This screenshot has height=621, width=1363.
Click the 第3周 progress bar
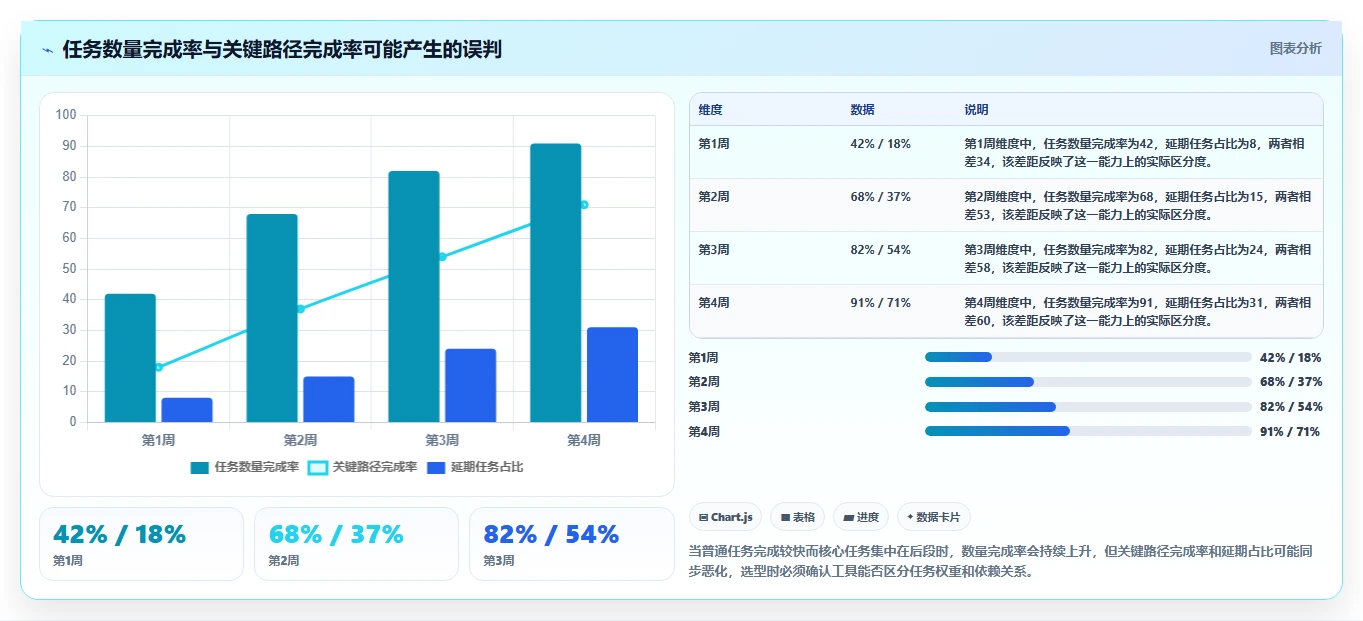click(1088, 407)
